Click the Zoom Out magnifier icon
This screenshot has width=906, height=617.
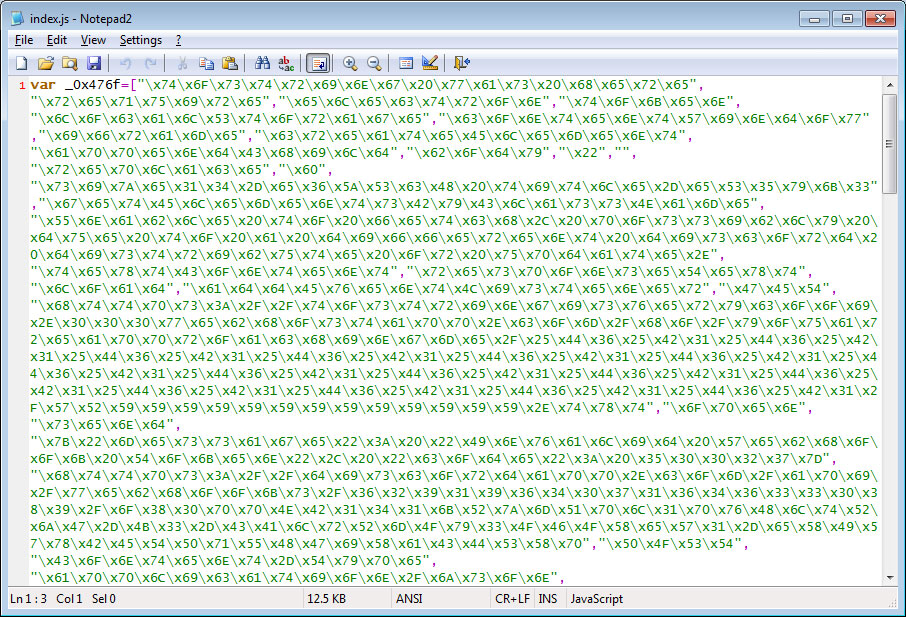374,63
